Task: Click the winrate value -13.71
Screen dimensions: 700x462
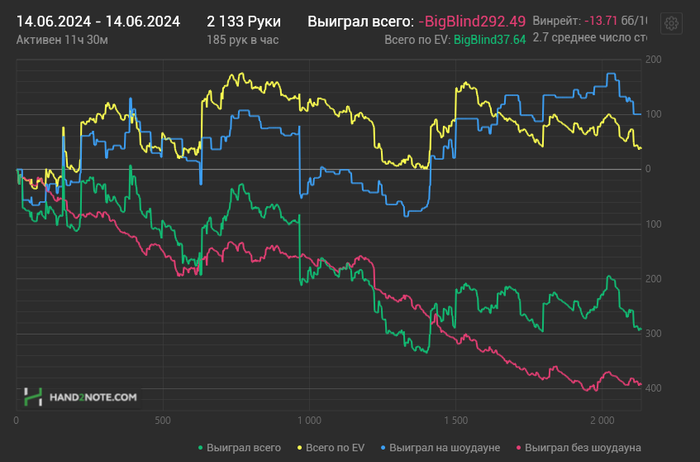Action: point(601,21)
